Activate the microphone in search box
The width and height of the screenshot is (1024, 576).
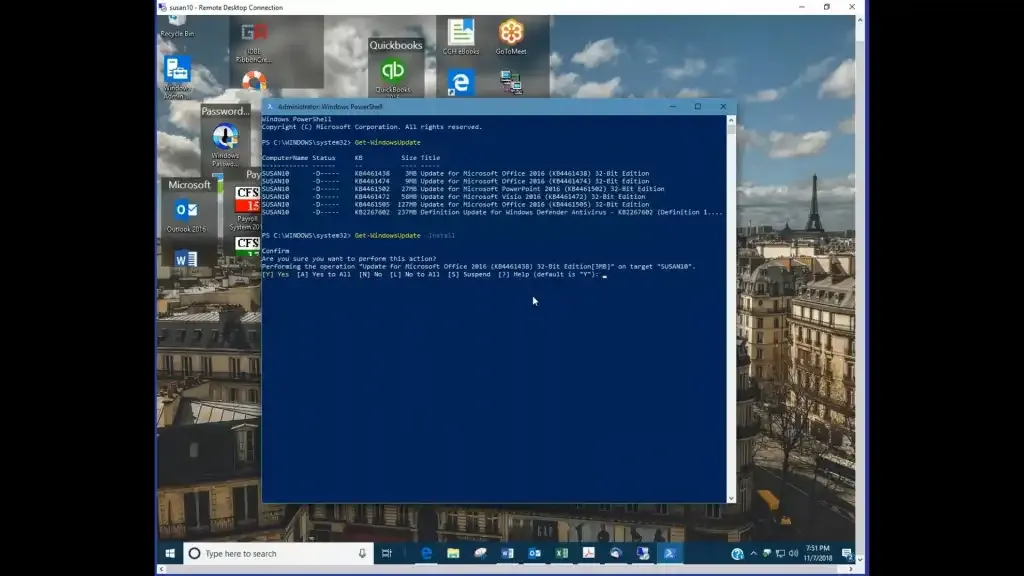(362, 553)
